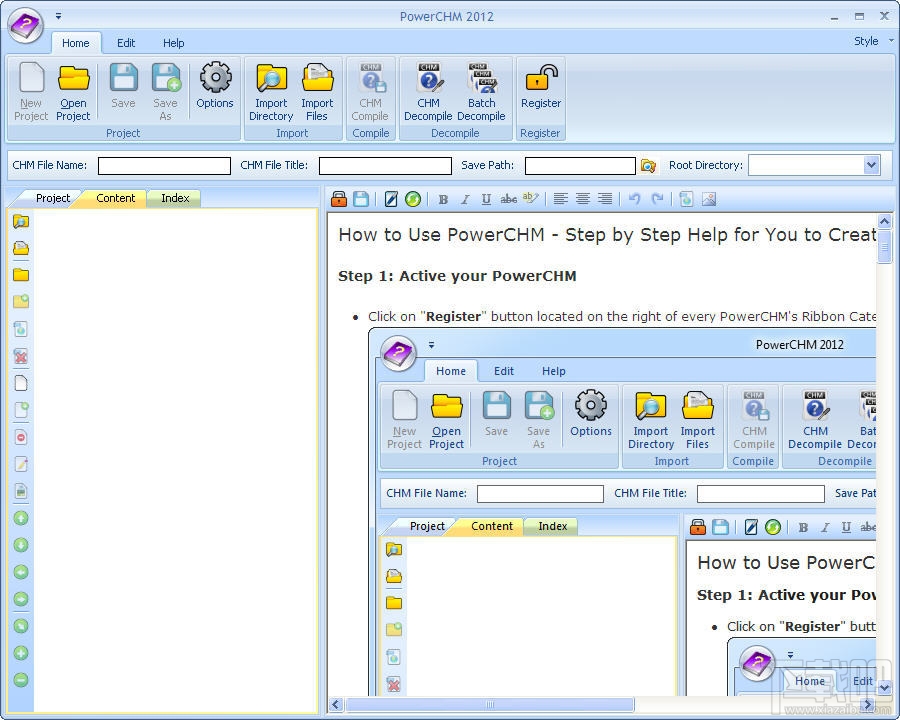
Task: Click the PowerCHM application orb button
Action: point(25,26)
